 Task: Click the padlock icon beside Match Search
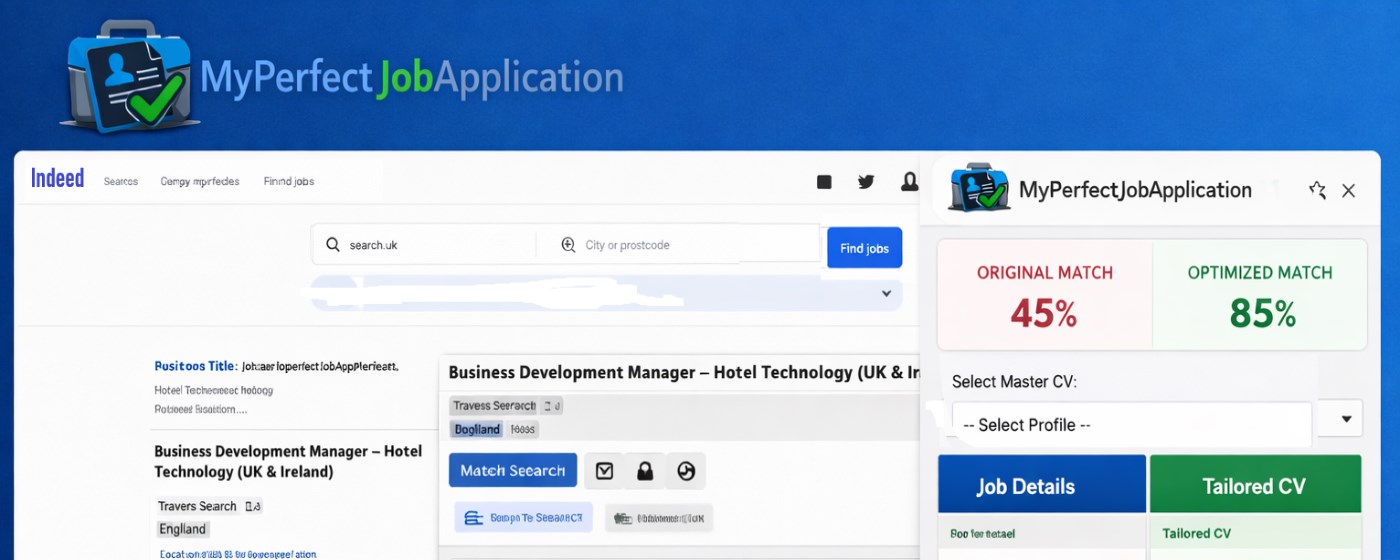645,471
